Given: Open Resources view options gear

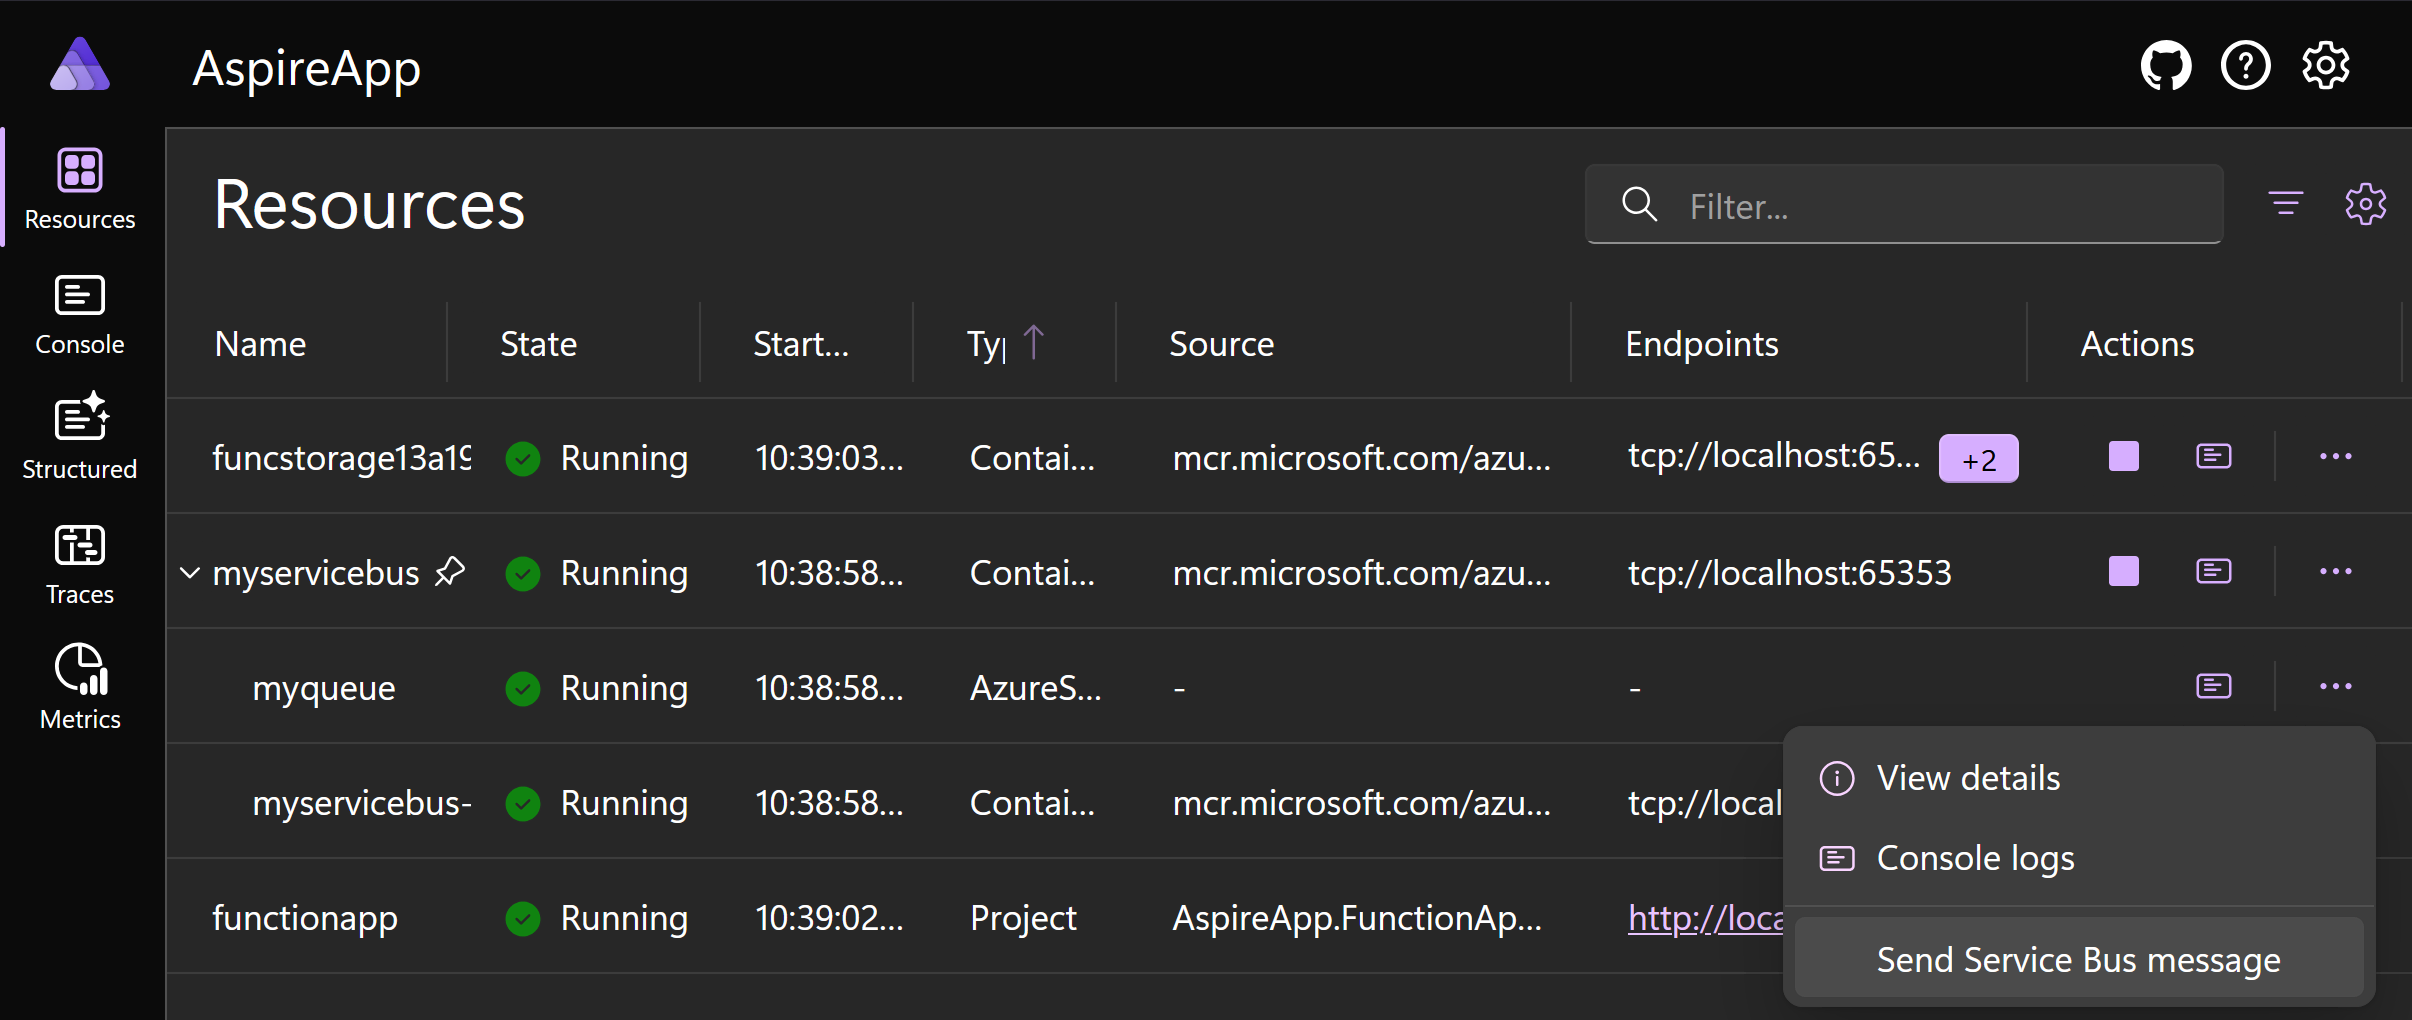Looking at the screenshot, I should (2365, 204).
